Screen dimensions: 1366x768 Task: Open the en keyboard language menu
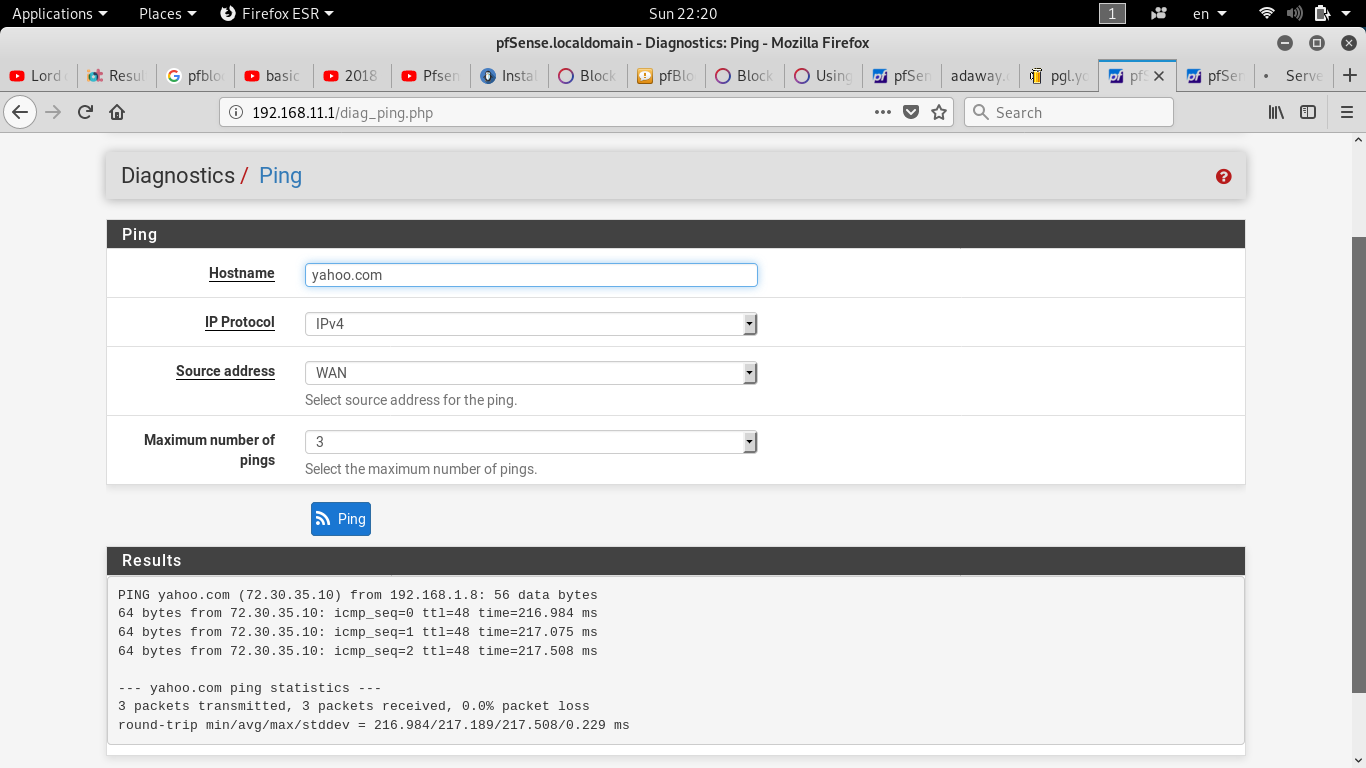point(1210,13)
